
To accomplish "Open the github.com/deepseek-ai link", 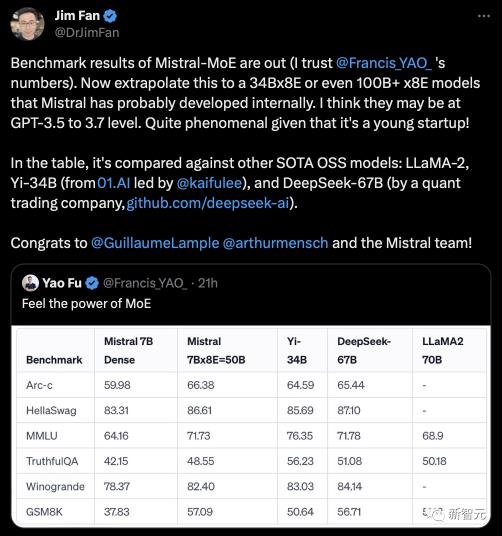I will 208,203.
